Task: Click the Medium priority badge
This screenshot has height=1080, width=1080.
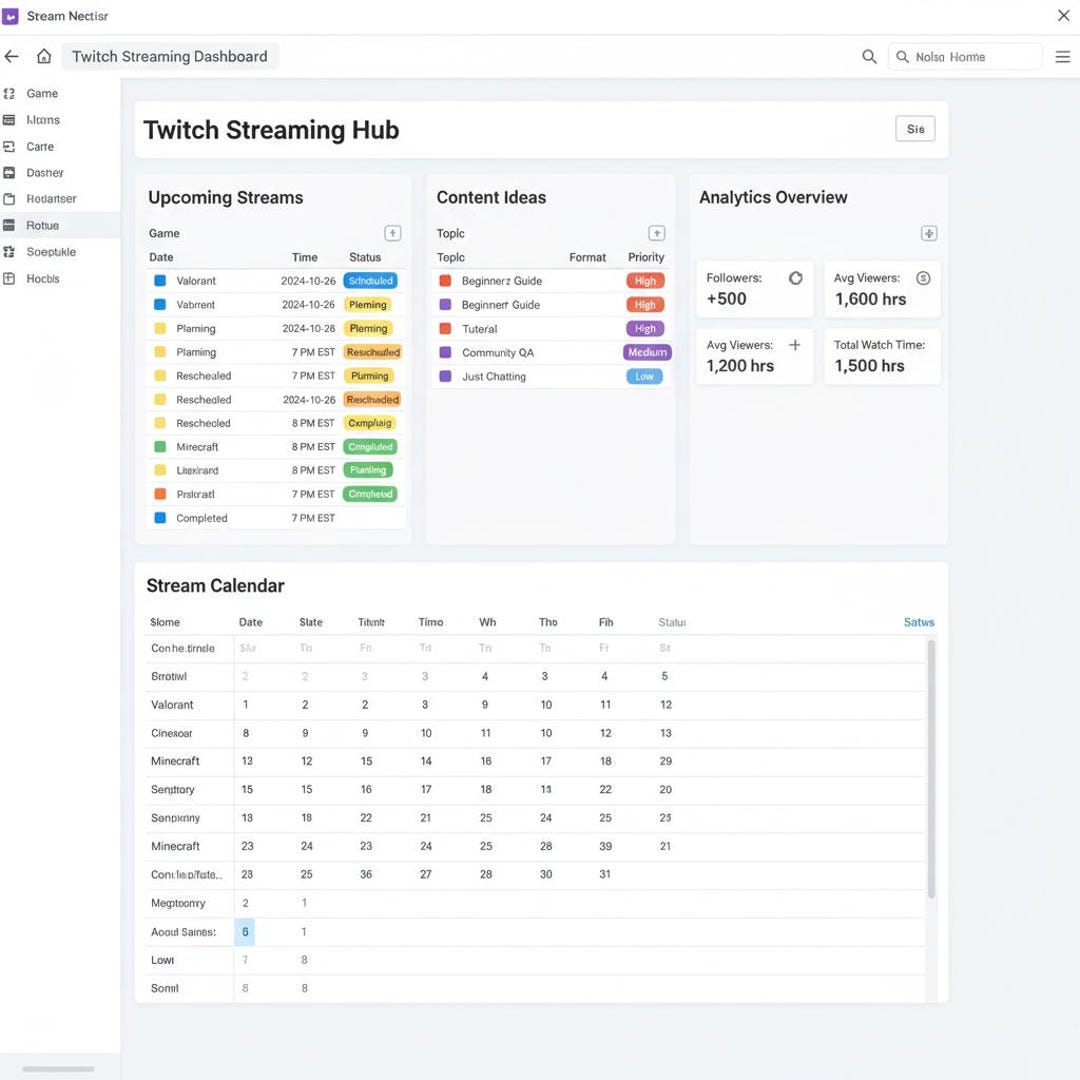Action: coord(647,353)
